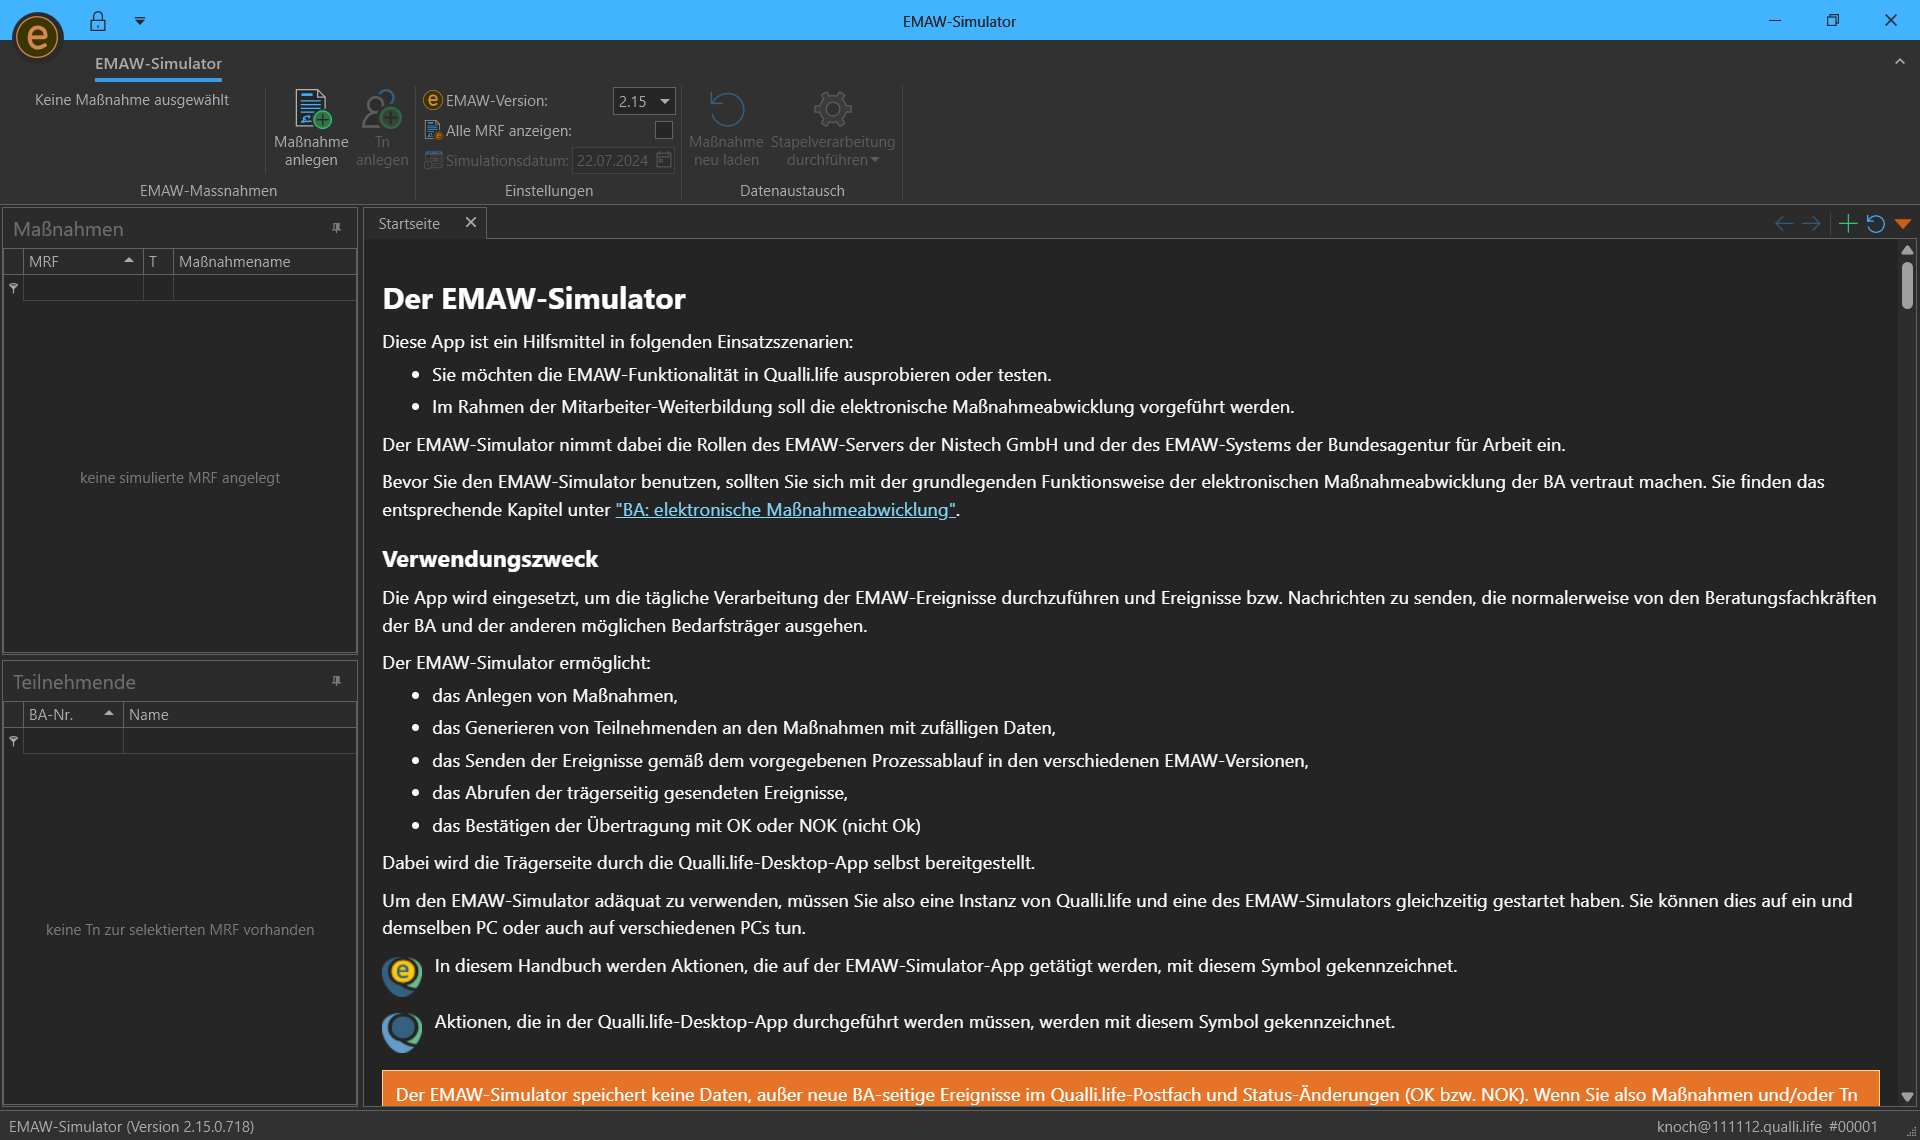This screenshot has width=1920, height=1140.
Task: Click 'Keine Maßnahme ausgewählt' label
Action: click(x=132, y=100)
